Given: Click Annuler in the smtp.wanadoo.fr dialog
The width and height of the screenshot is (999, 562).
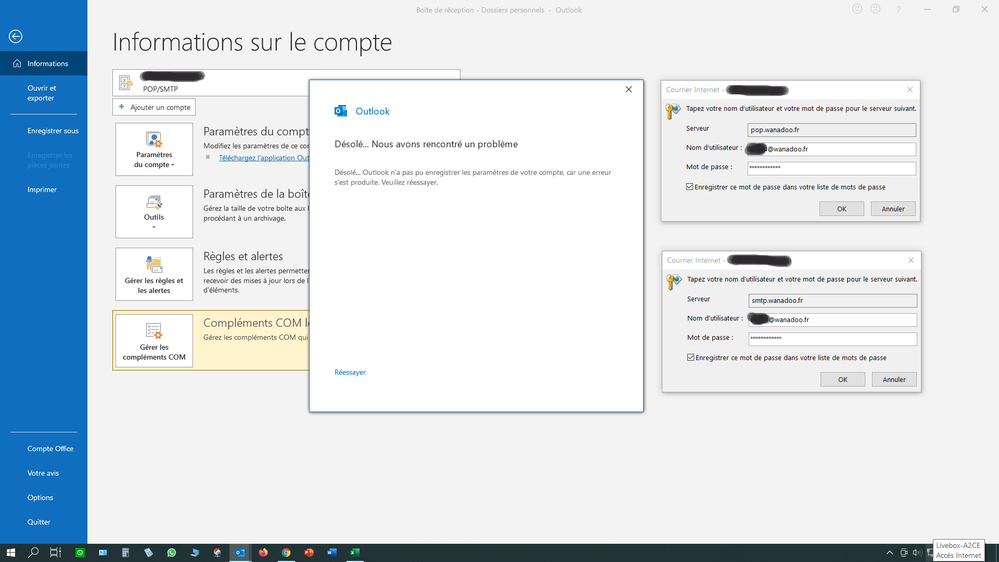Looking at the screenshot, I should click(894, 380).
